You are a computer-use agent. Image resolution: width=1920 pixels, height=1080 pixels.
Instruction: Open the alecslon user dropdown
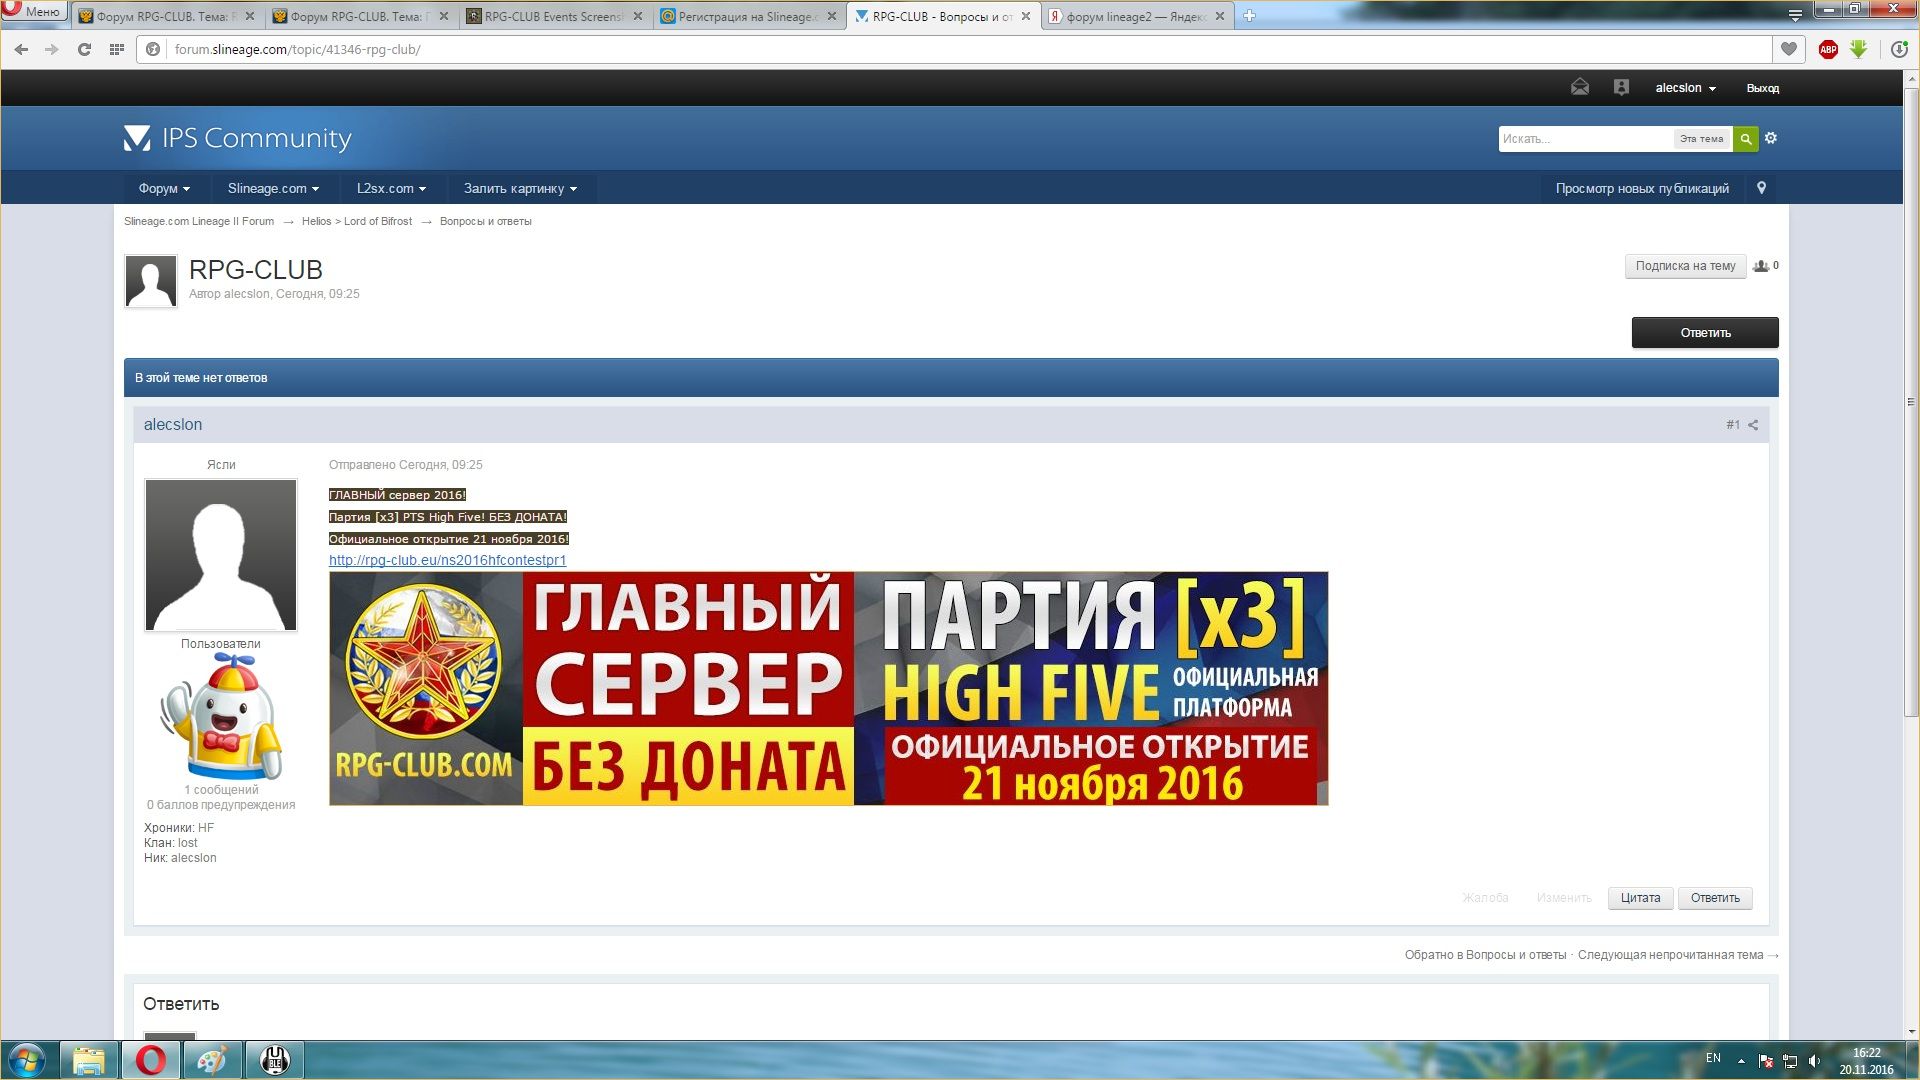(x=1685, y=88)
